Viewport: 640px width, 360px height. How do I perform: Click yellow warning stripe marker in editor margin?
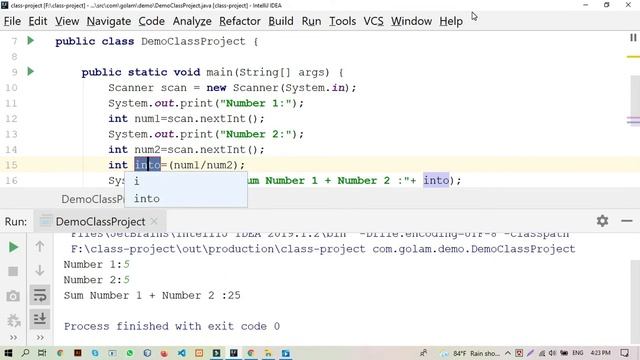tap(633, 57)
